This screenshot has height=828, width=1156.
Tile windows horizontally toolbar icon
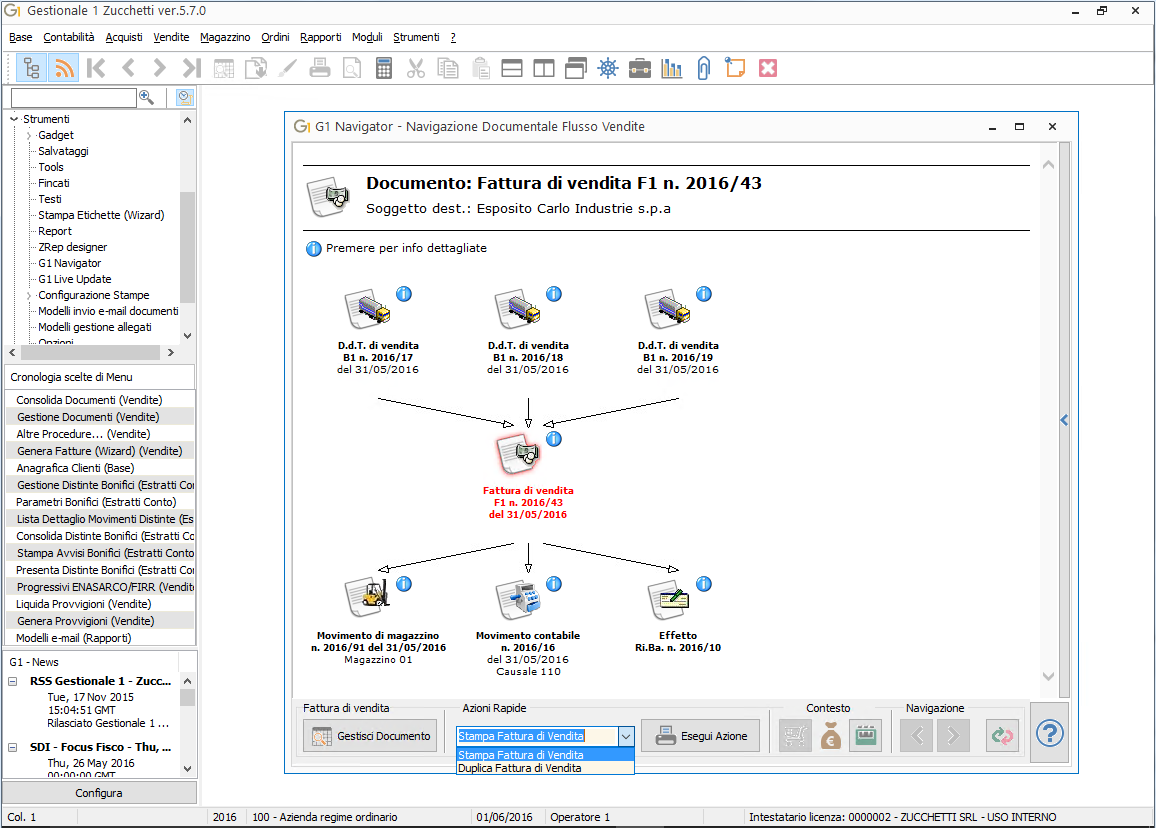[x=512, y=69]
